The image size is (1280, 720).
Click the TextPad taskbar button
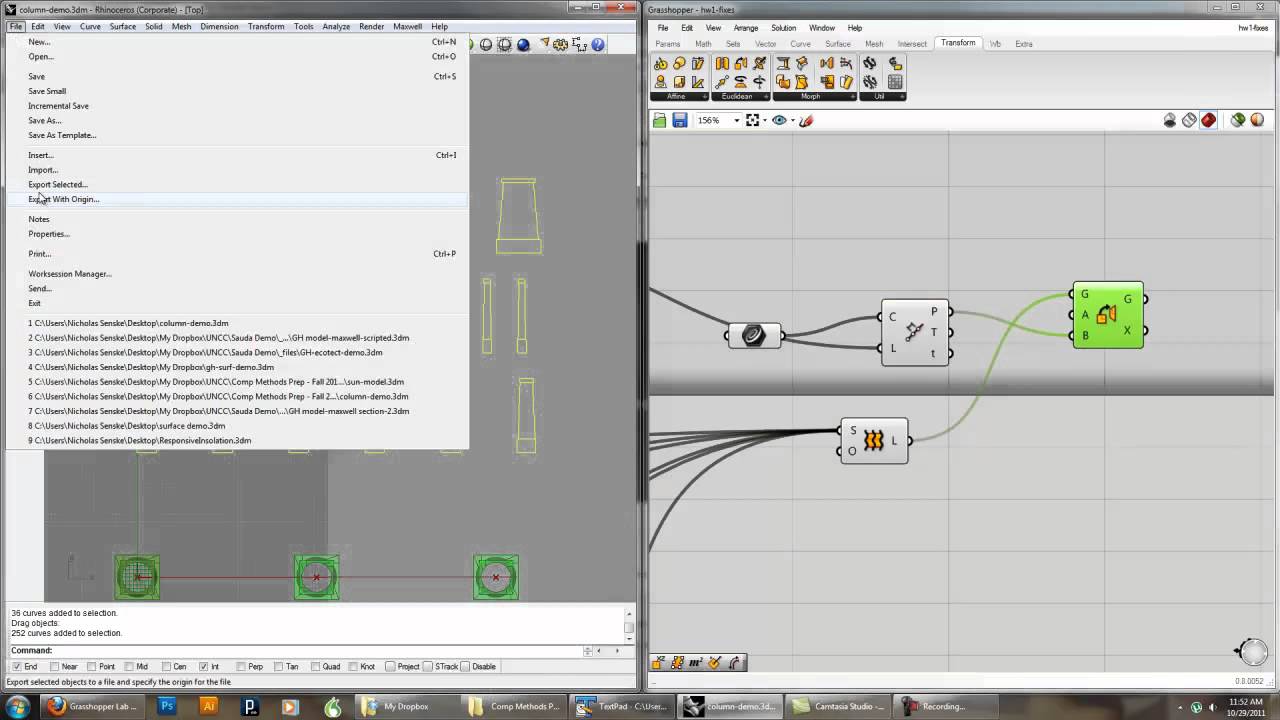point(621,706)
